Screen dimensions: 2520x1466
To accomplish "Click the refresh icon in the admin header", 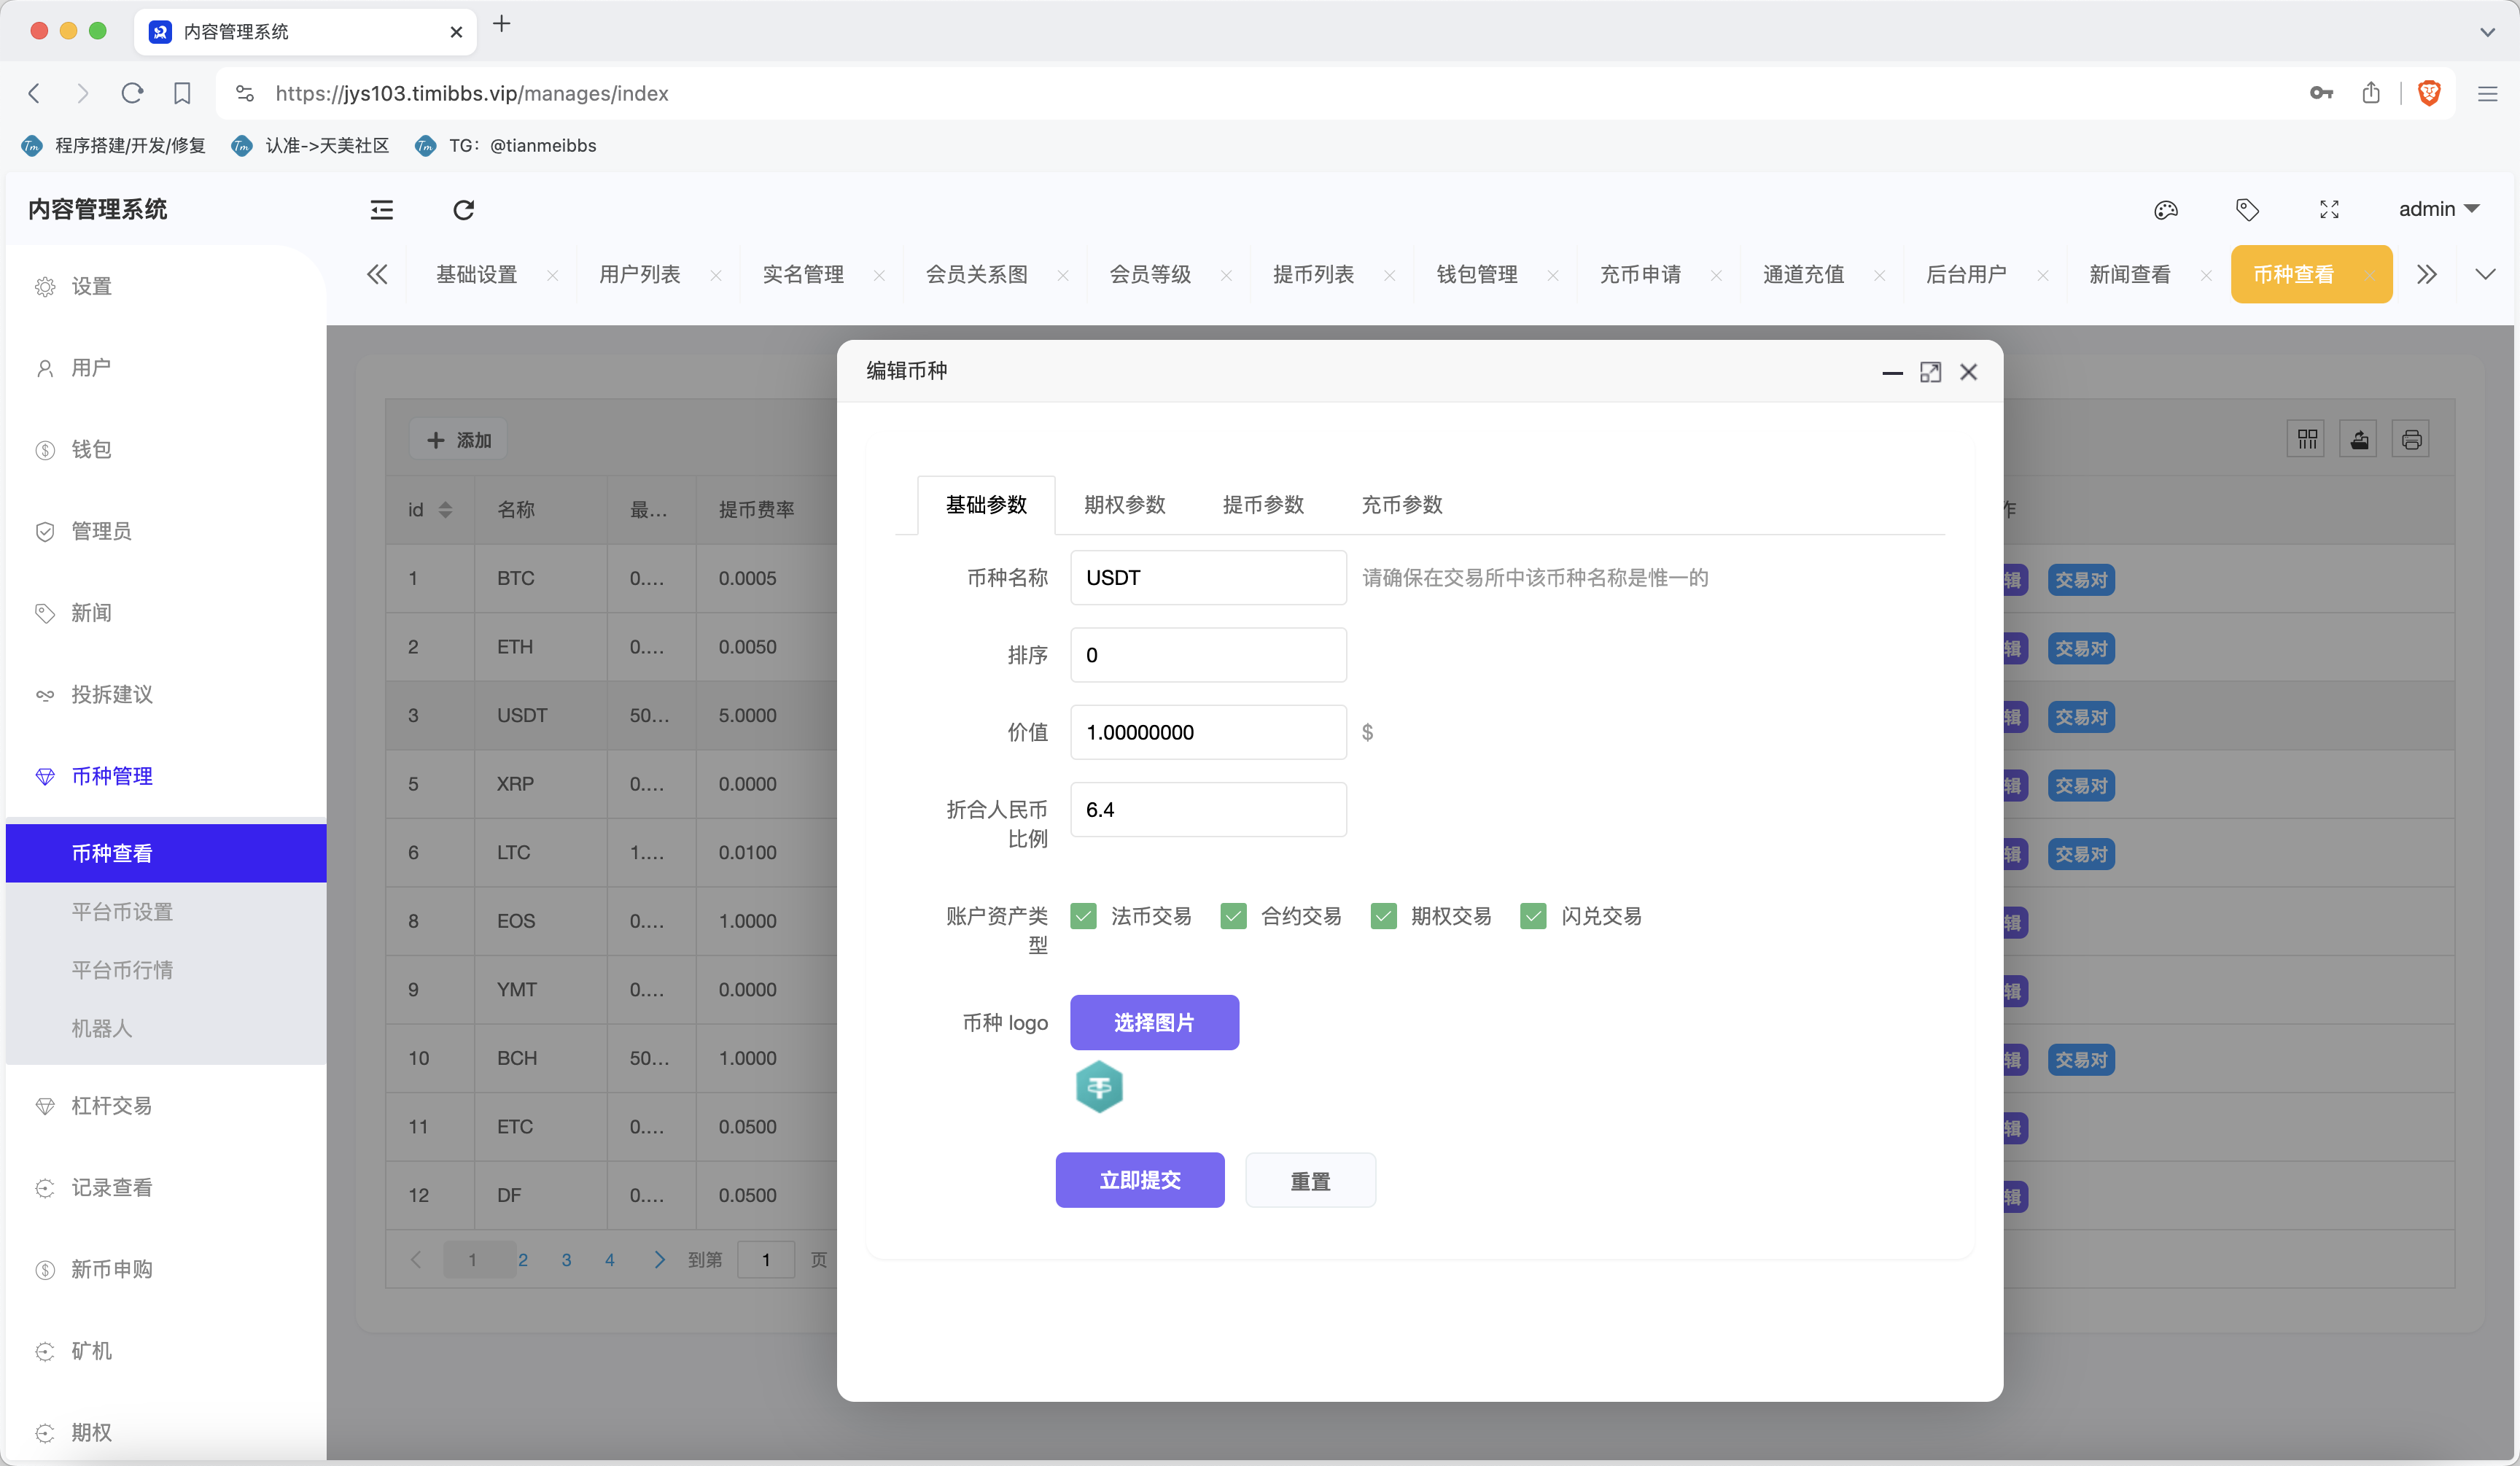I will click(463, 210).
